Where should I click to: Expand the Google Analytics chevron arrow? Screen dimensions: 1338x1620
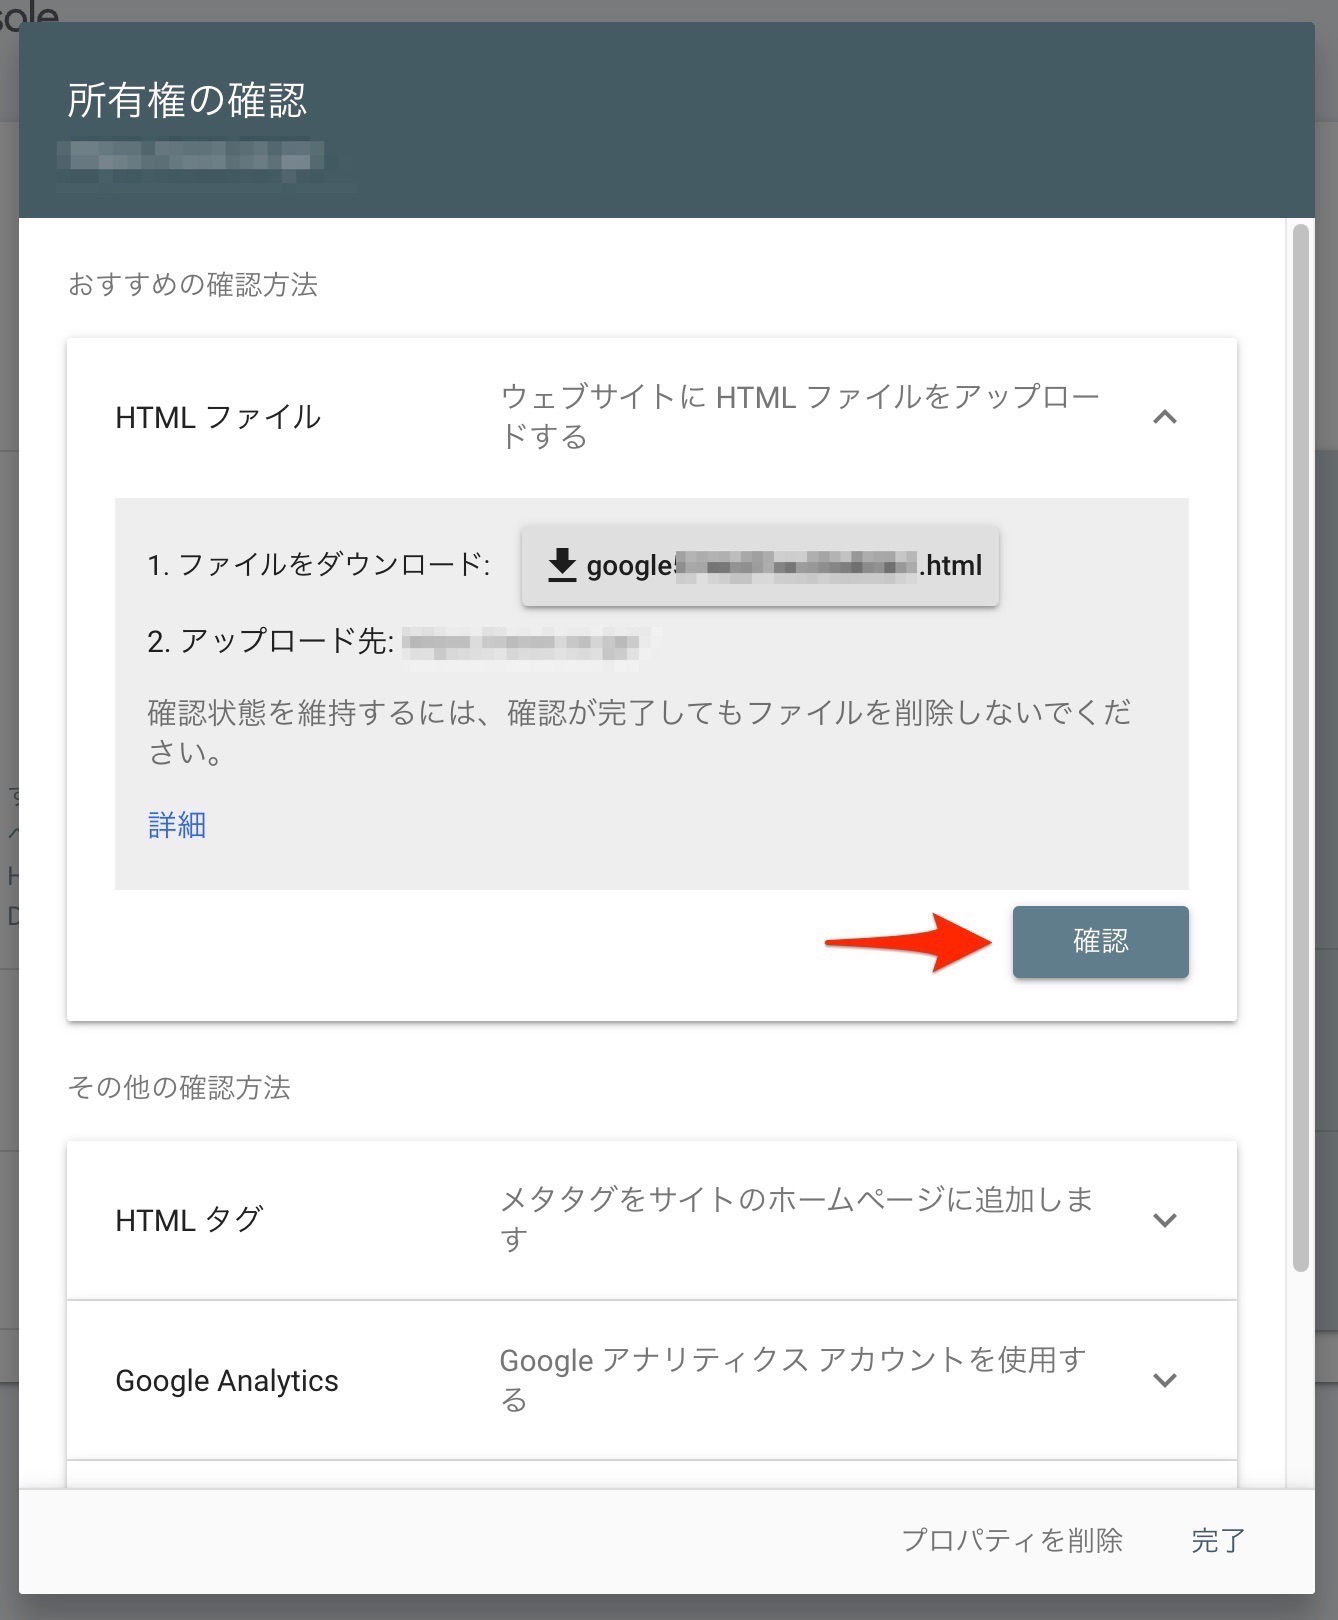1164,1380
